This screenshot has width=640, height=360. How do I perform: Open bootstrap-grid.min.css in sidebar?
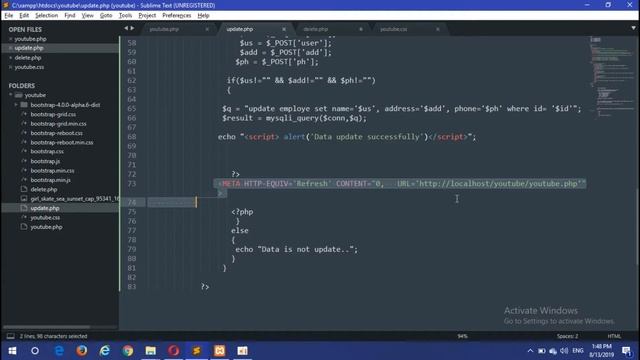pyautogui.click(x=58, y=124)
